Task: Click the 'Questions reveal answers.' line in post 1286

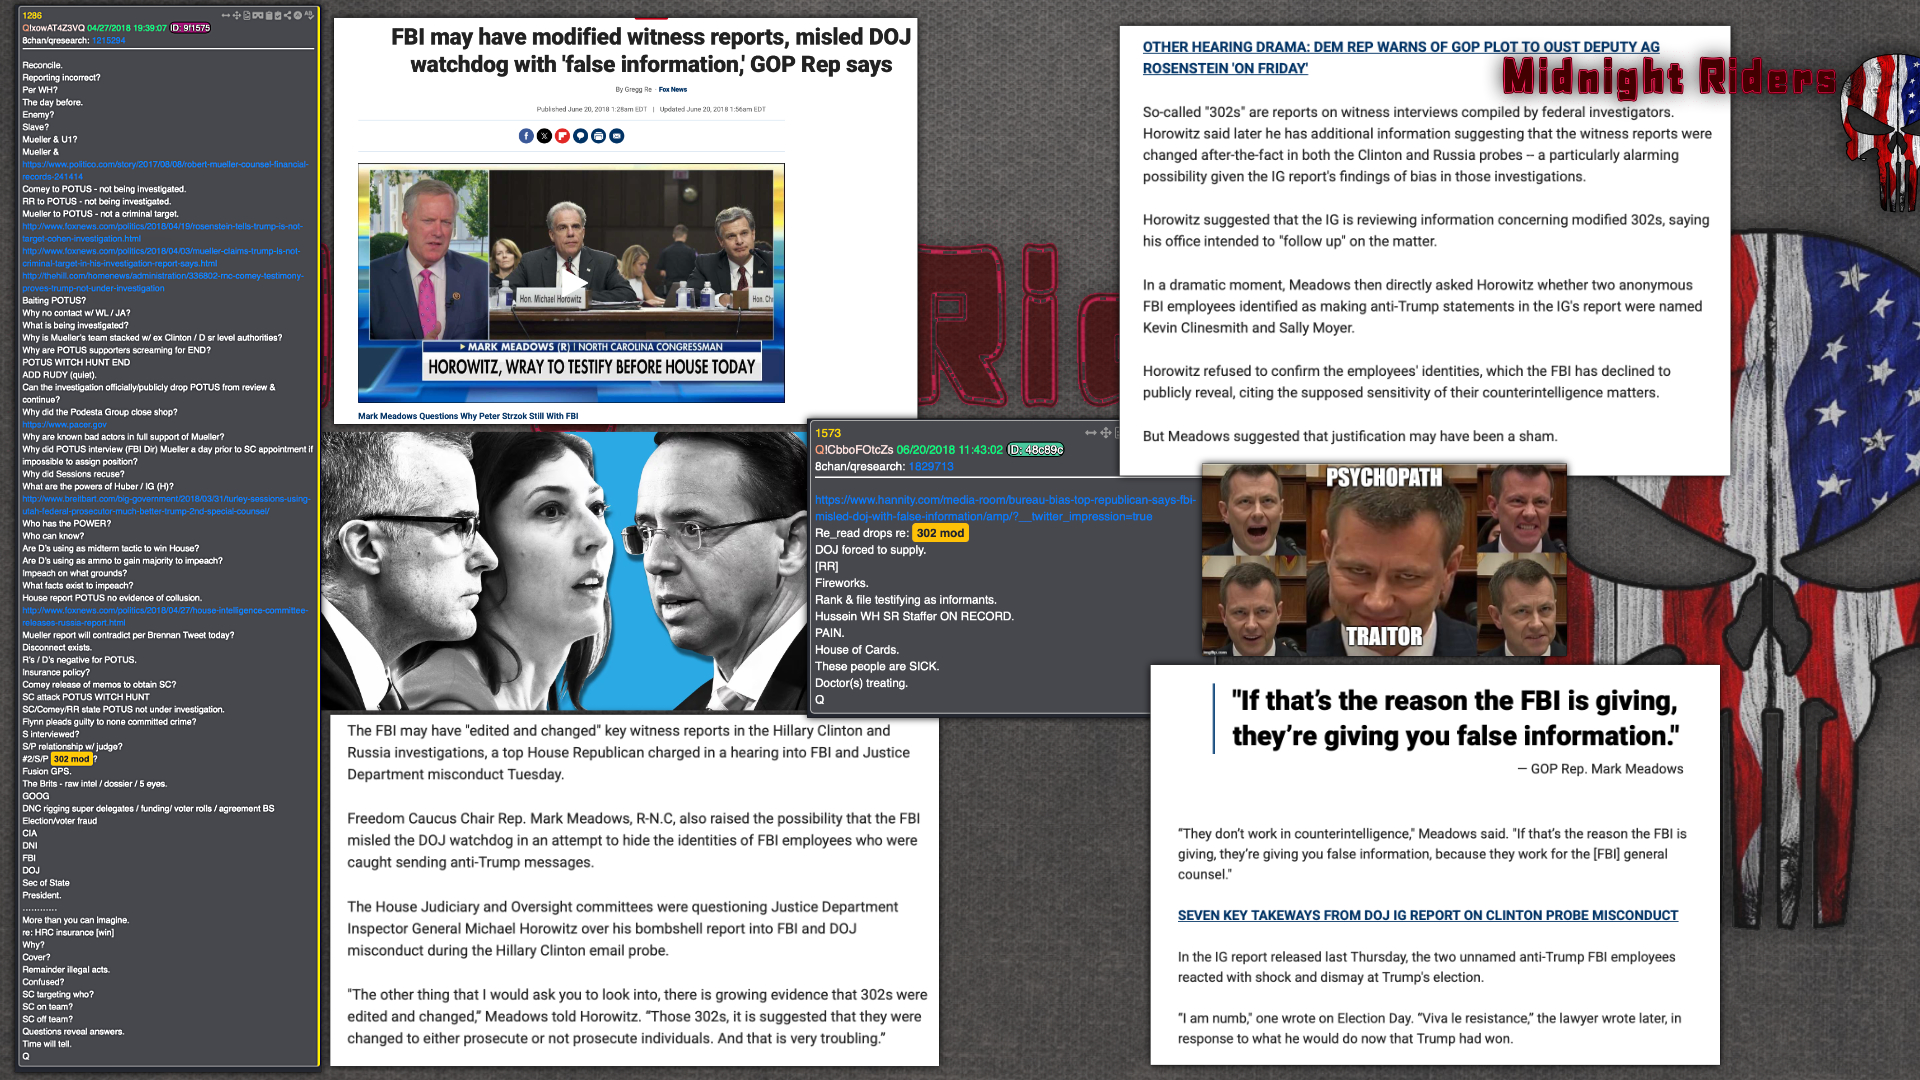Action: [73, 1032]
